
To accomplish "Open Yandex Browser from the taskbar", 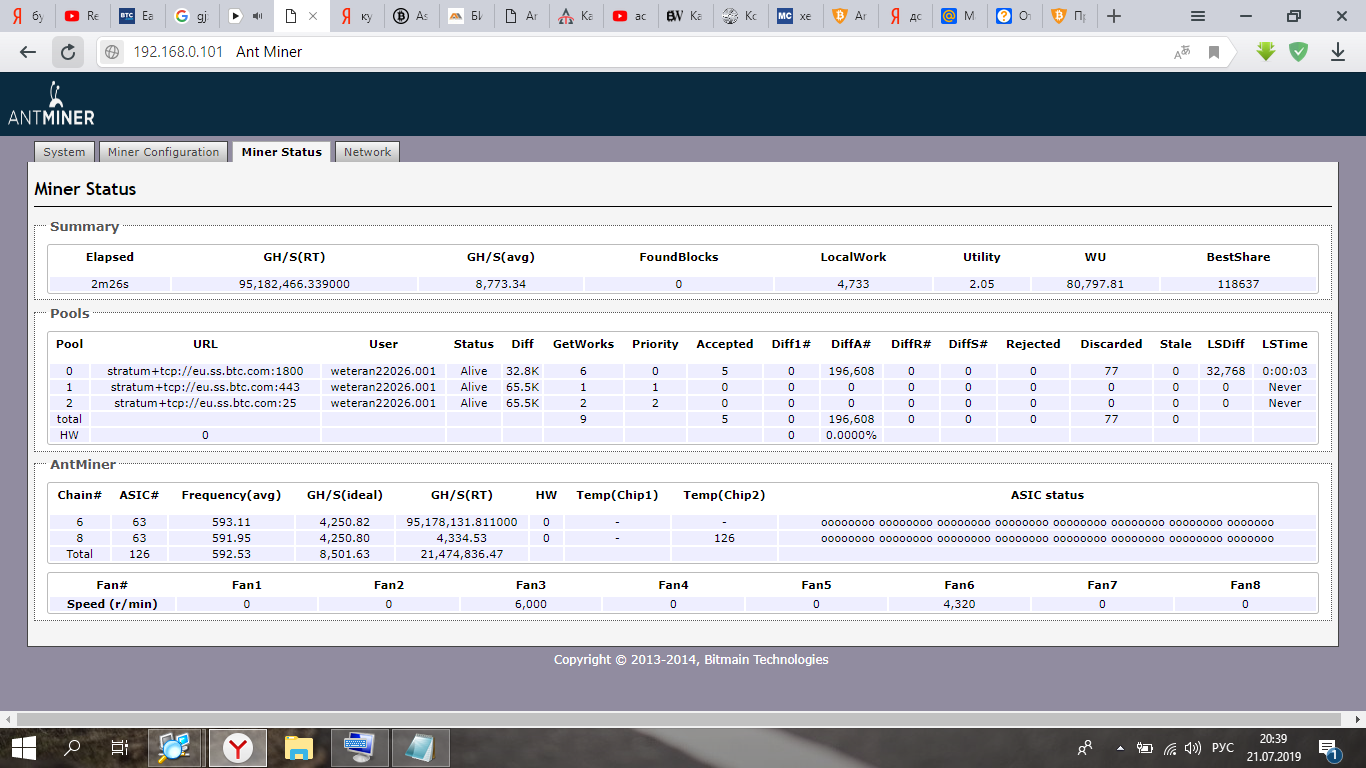I will [237, 747].
